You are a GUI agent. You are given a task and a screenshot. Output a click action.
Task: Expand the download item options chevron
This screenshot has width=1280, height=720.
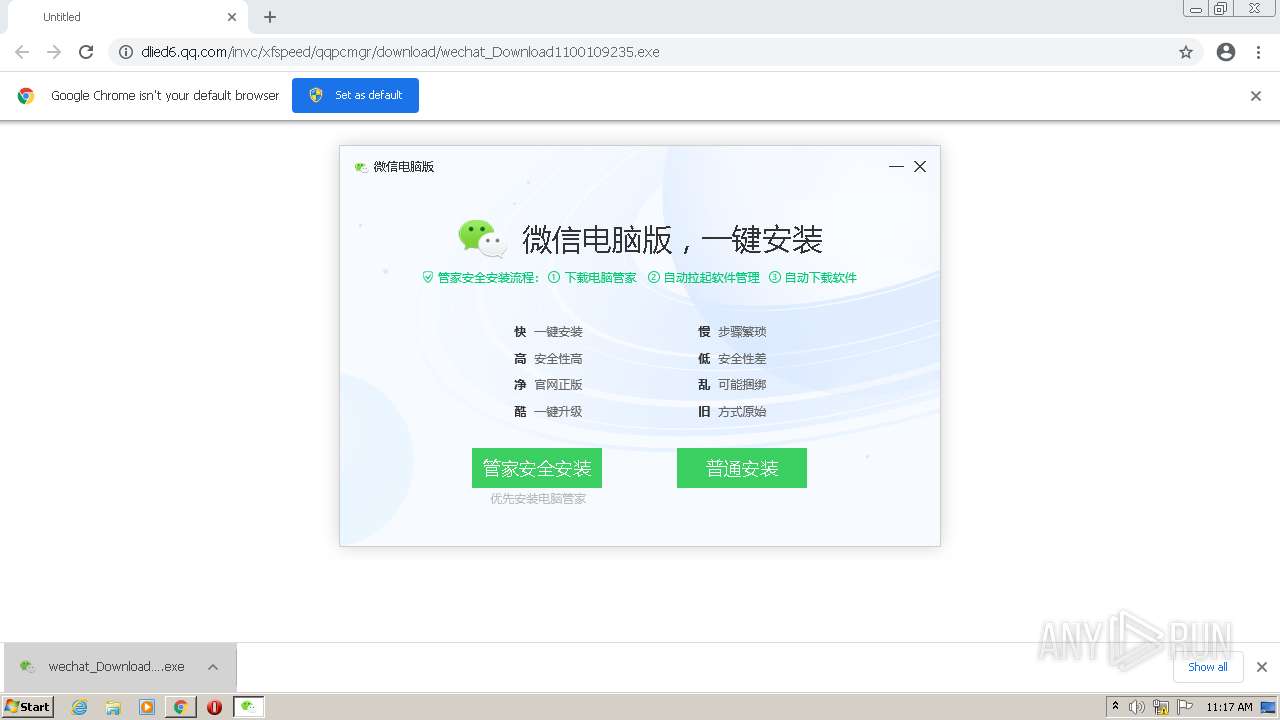click(213, 667)
